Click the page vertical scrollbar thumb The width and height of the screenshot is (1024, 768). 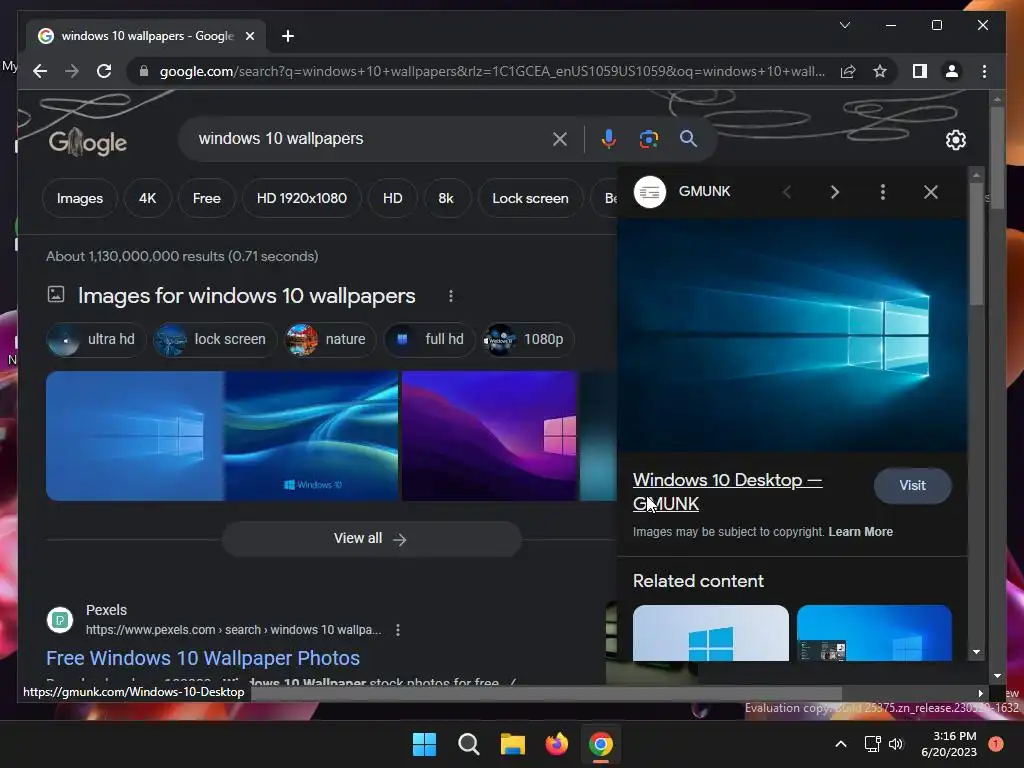(997, 157)
